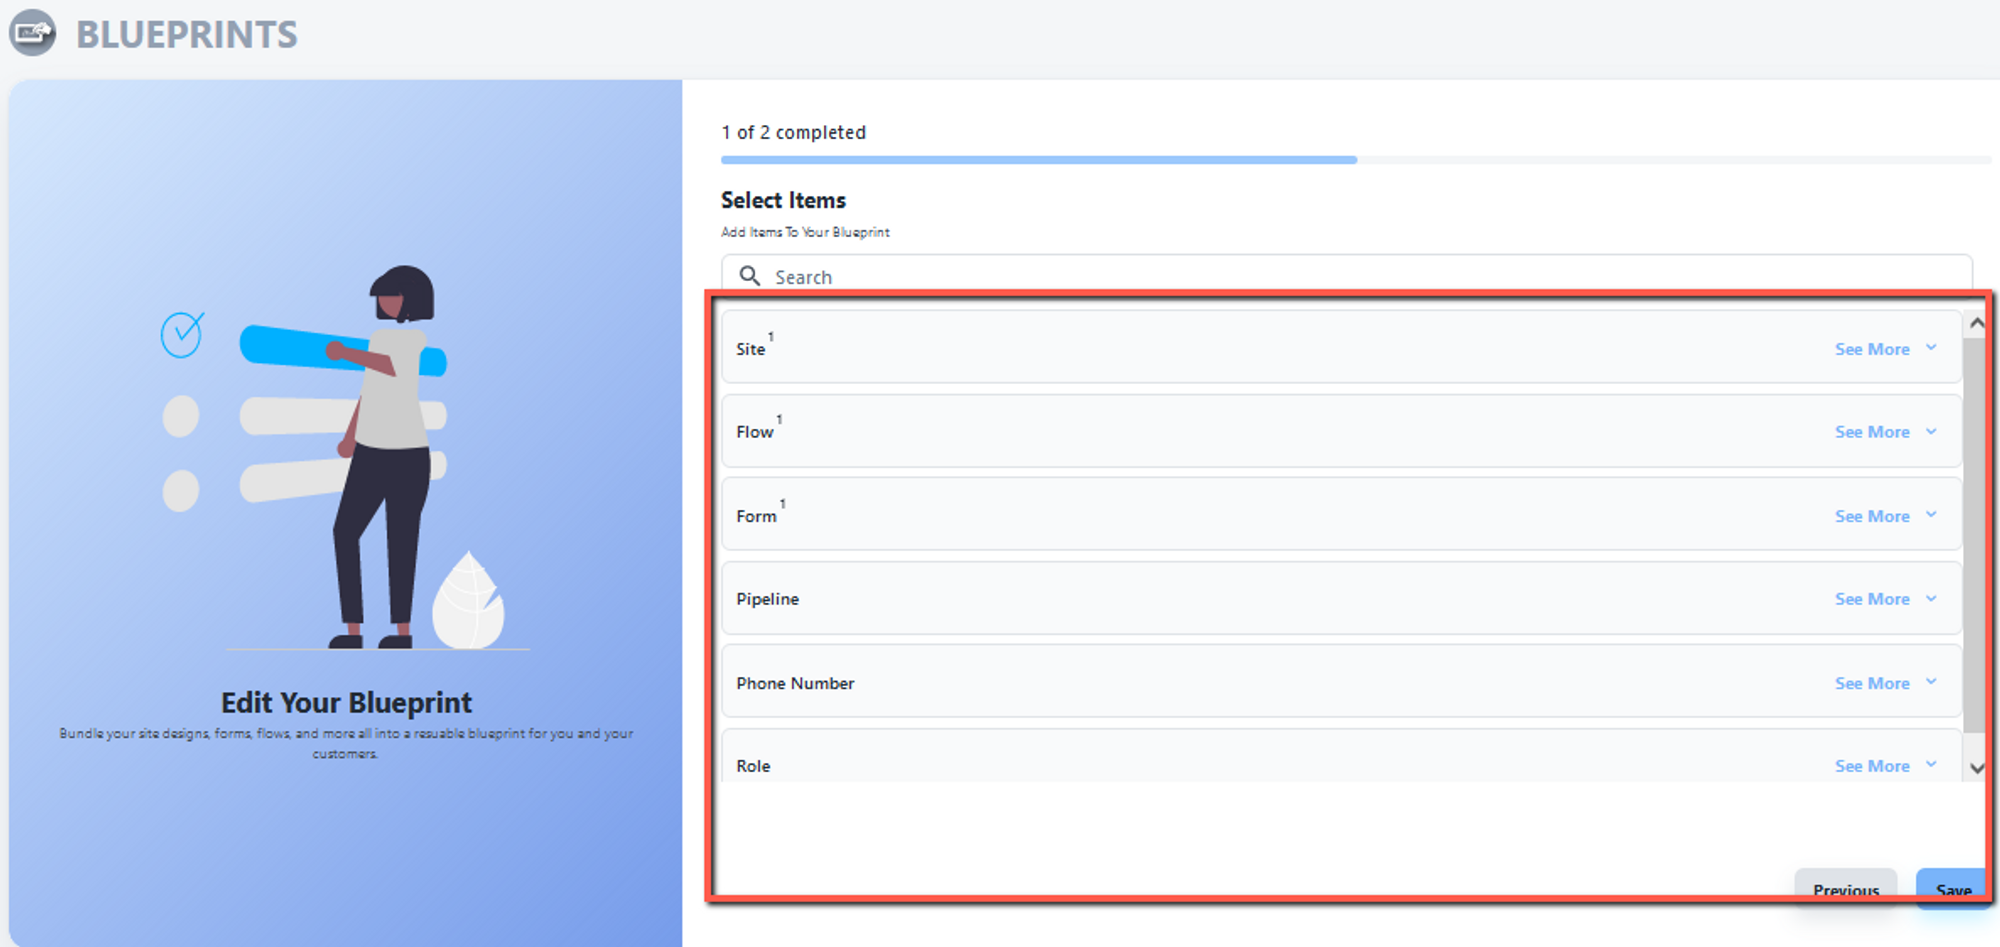Expand the Form row chevron
Screen dimensions: 2000x947
1931,515
